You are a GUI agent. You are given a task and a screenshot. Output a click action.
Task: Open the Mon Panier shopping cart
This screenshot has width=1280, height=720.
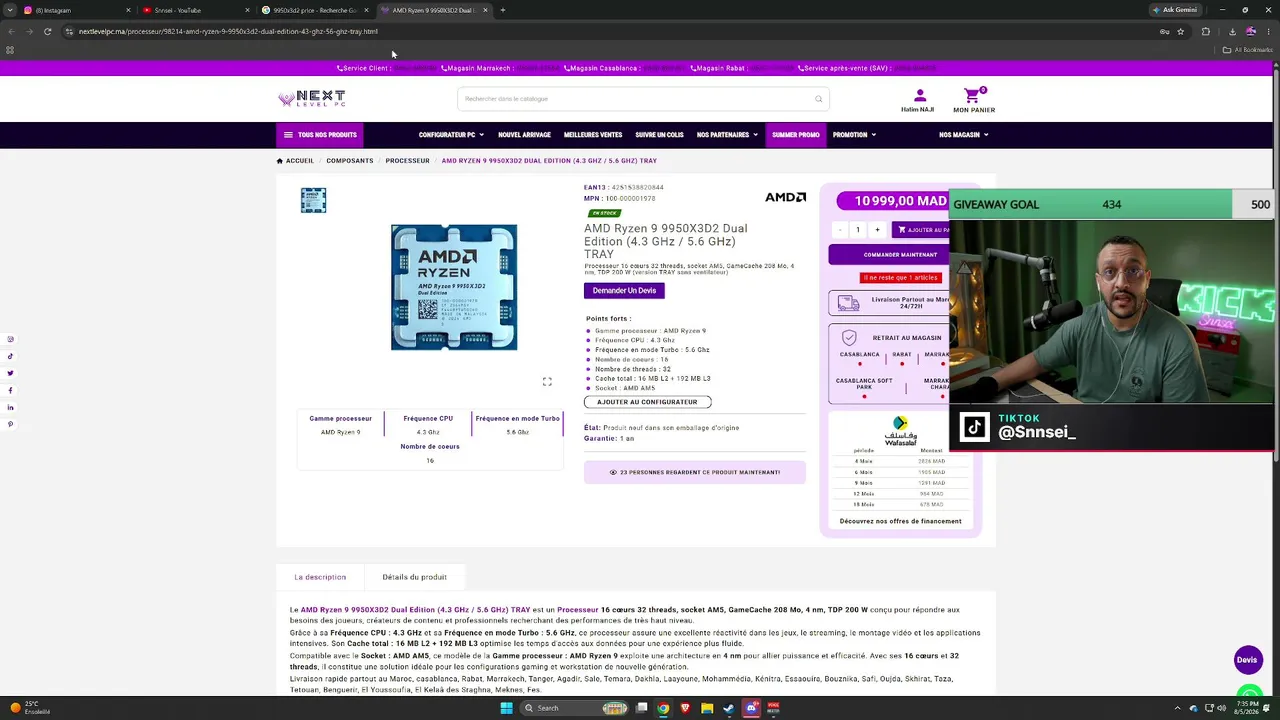click(973, 100)
